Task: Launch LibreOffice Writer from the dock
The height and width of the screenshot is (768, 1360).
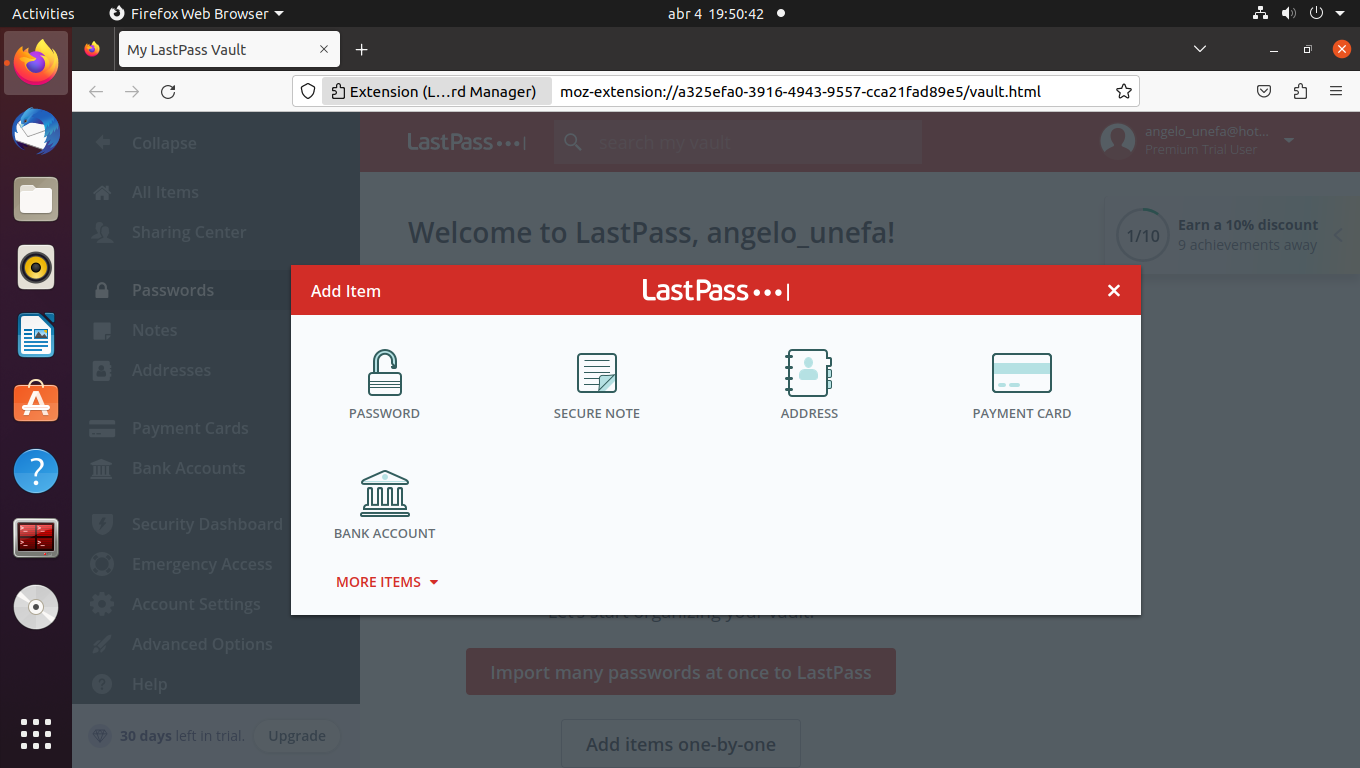Action: tap(36, 335)
